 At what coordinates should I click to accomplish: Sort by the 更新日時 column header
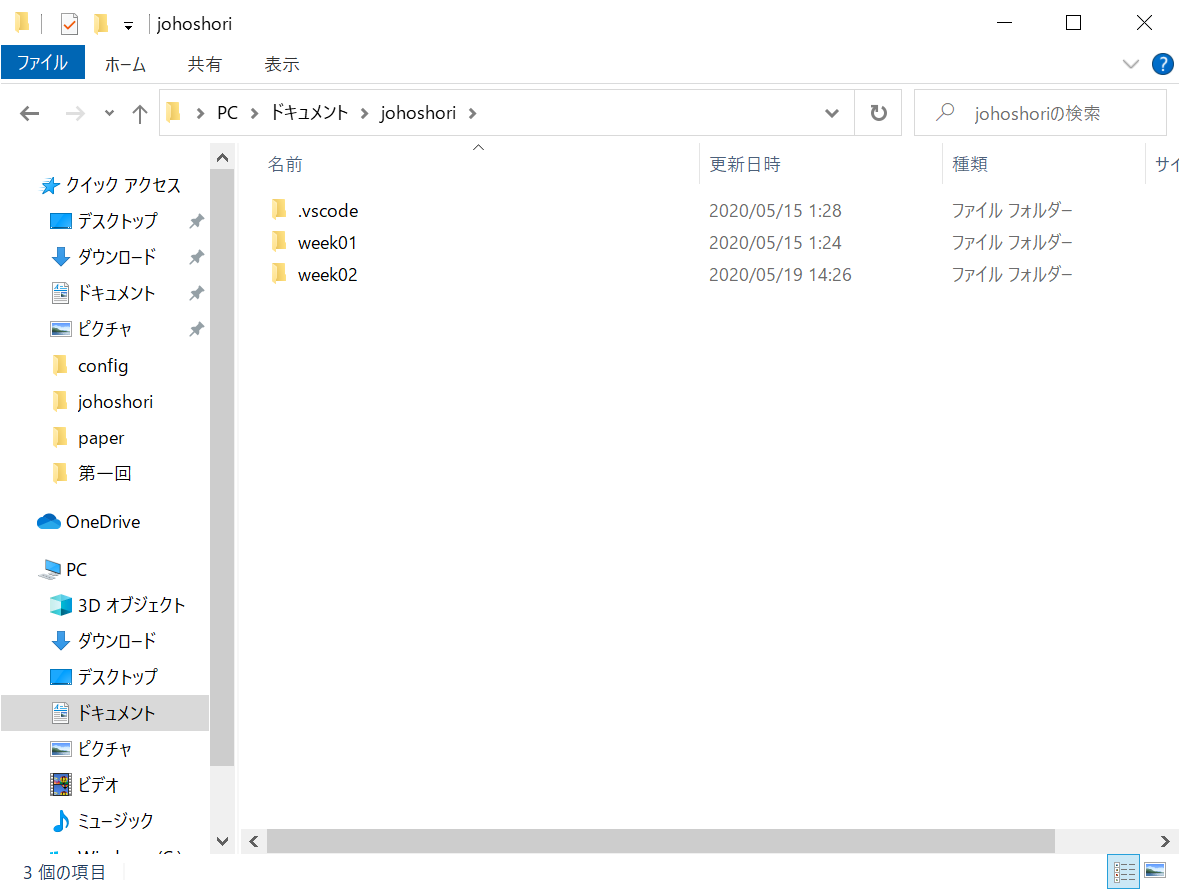tap(744, 164)
